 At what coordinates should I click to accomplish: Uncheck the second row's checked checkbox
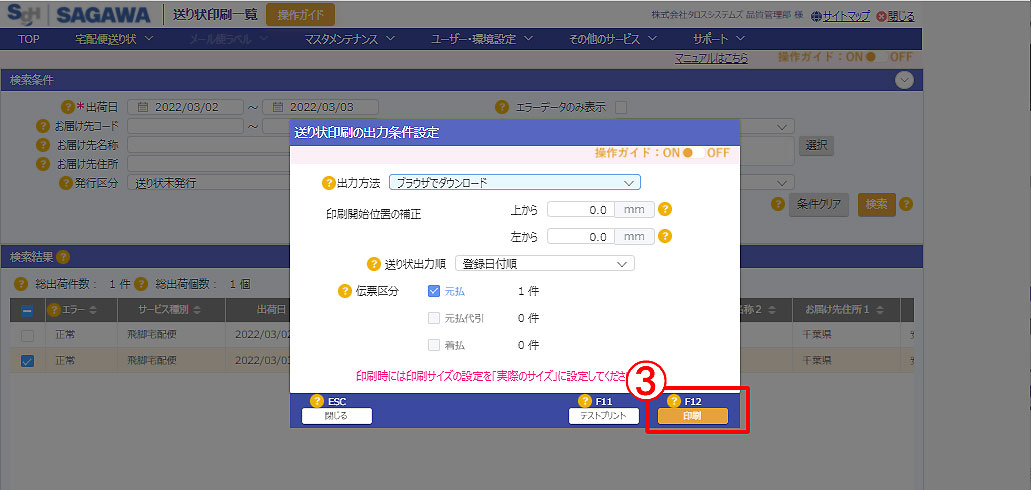click(27, 361)
